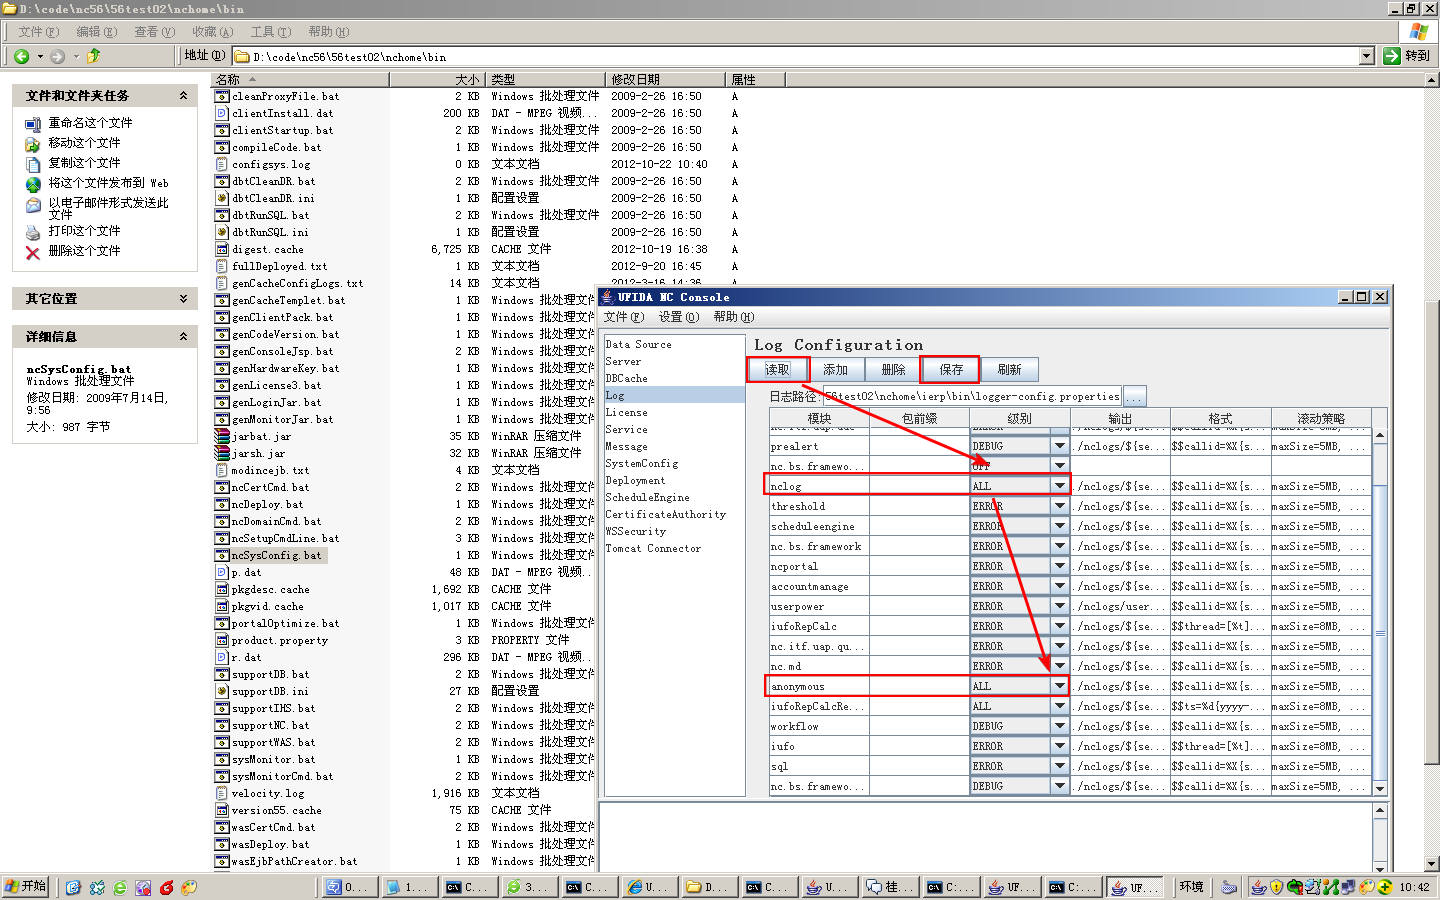
Task: Select the velocity.log file name
Action: [x=268, y=793]
